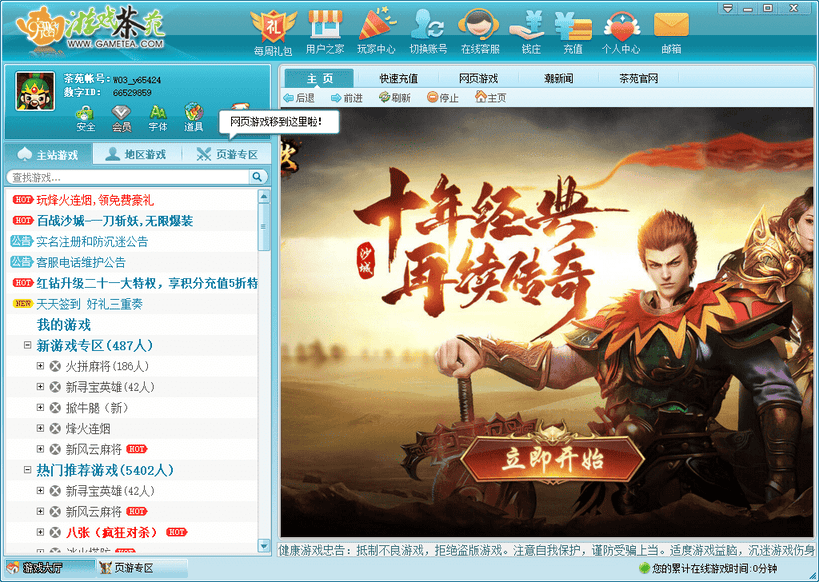Open the 道具 items icon

pyautogui.click(x=194, y=114)
